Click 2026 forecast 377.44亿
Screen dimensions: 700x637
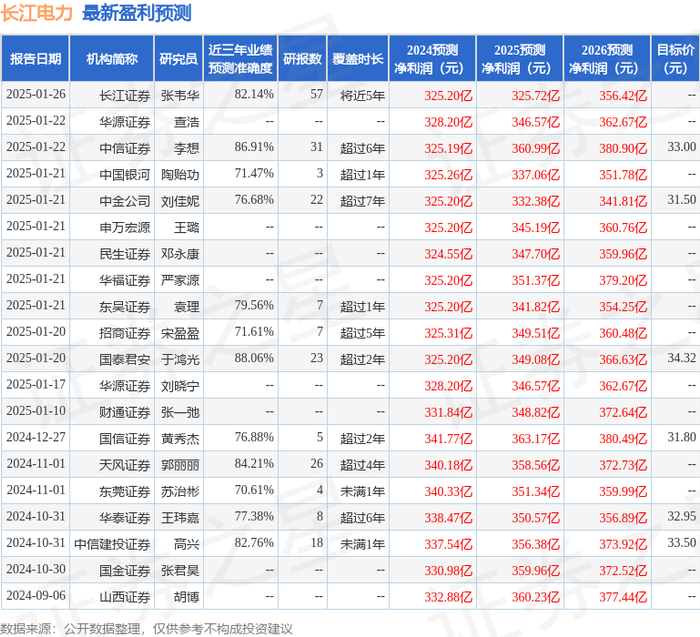[x=623, y=597]
